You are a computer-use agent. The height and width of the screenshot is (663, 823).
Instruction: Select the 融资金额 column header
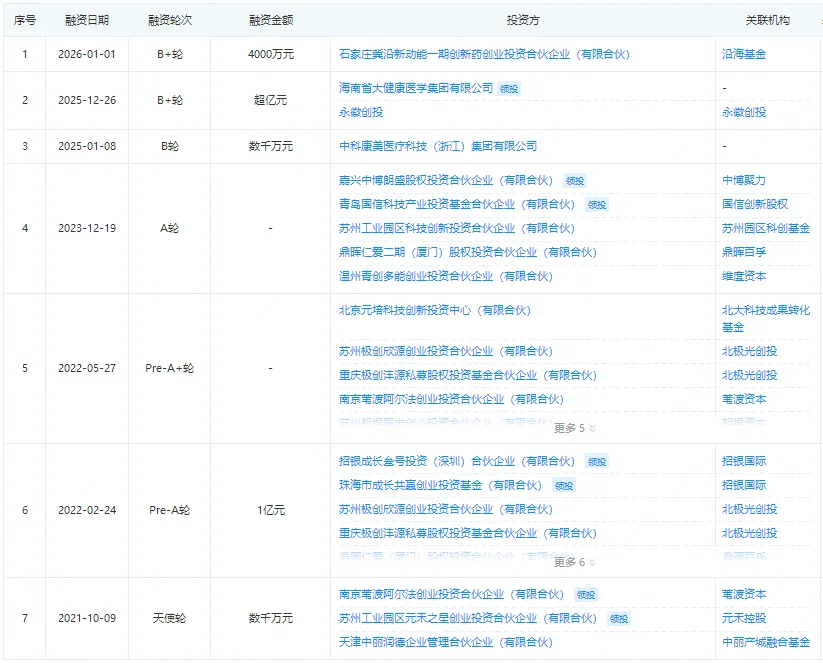point(271,20)
